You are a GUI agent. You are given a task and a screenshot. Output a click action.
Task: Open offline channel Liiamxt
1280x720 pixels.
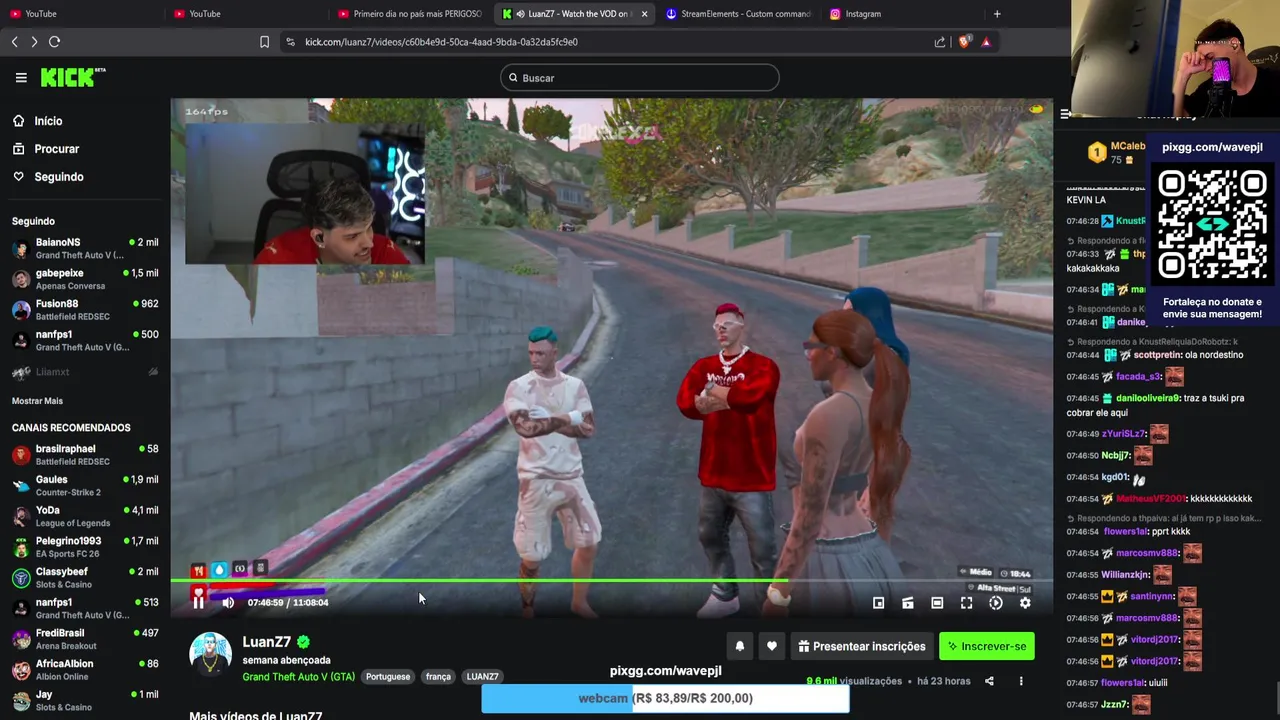coord(85,372)
